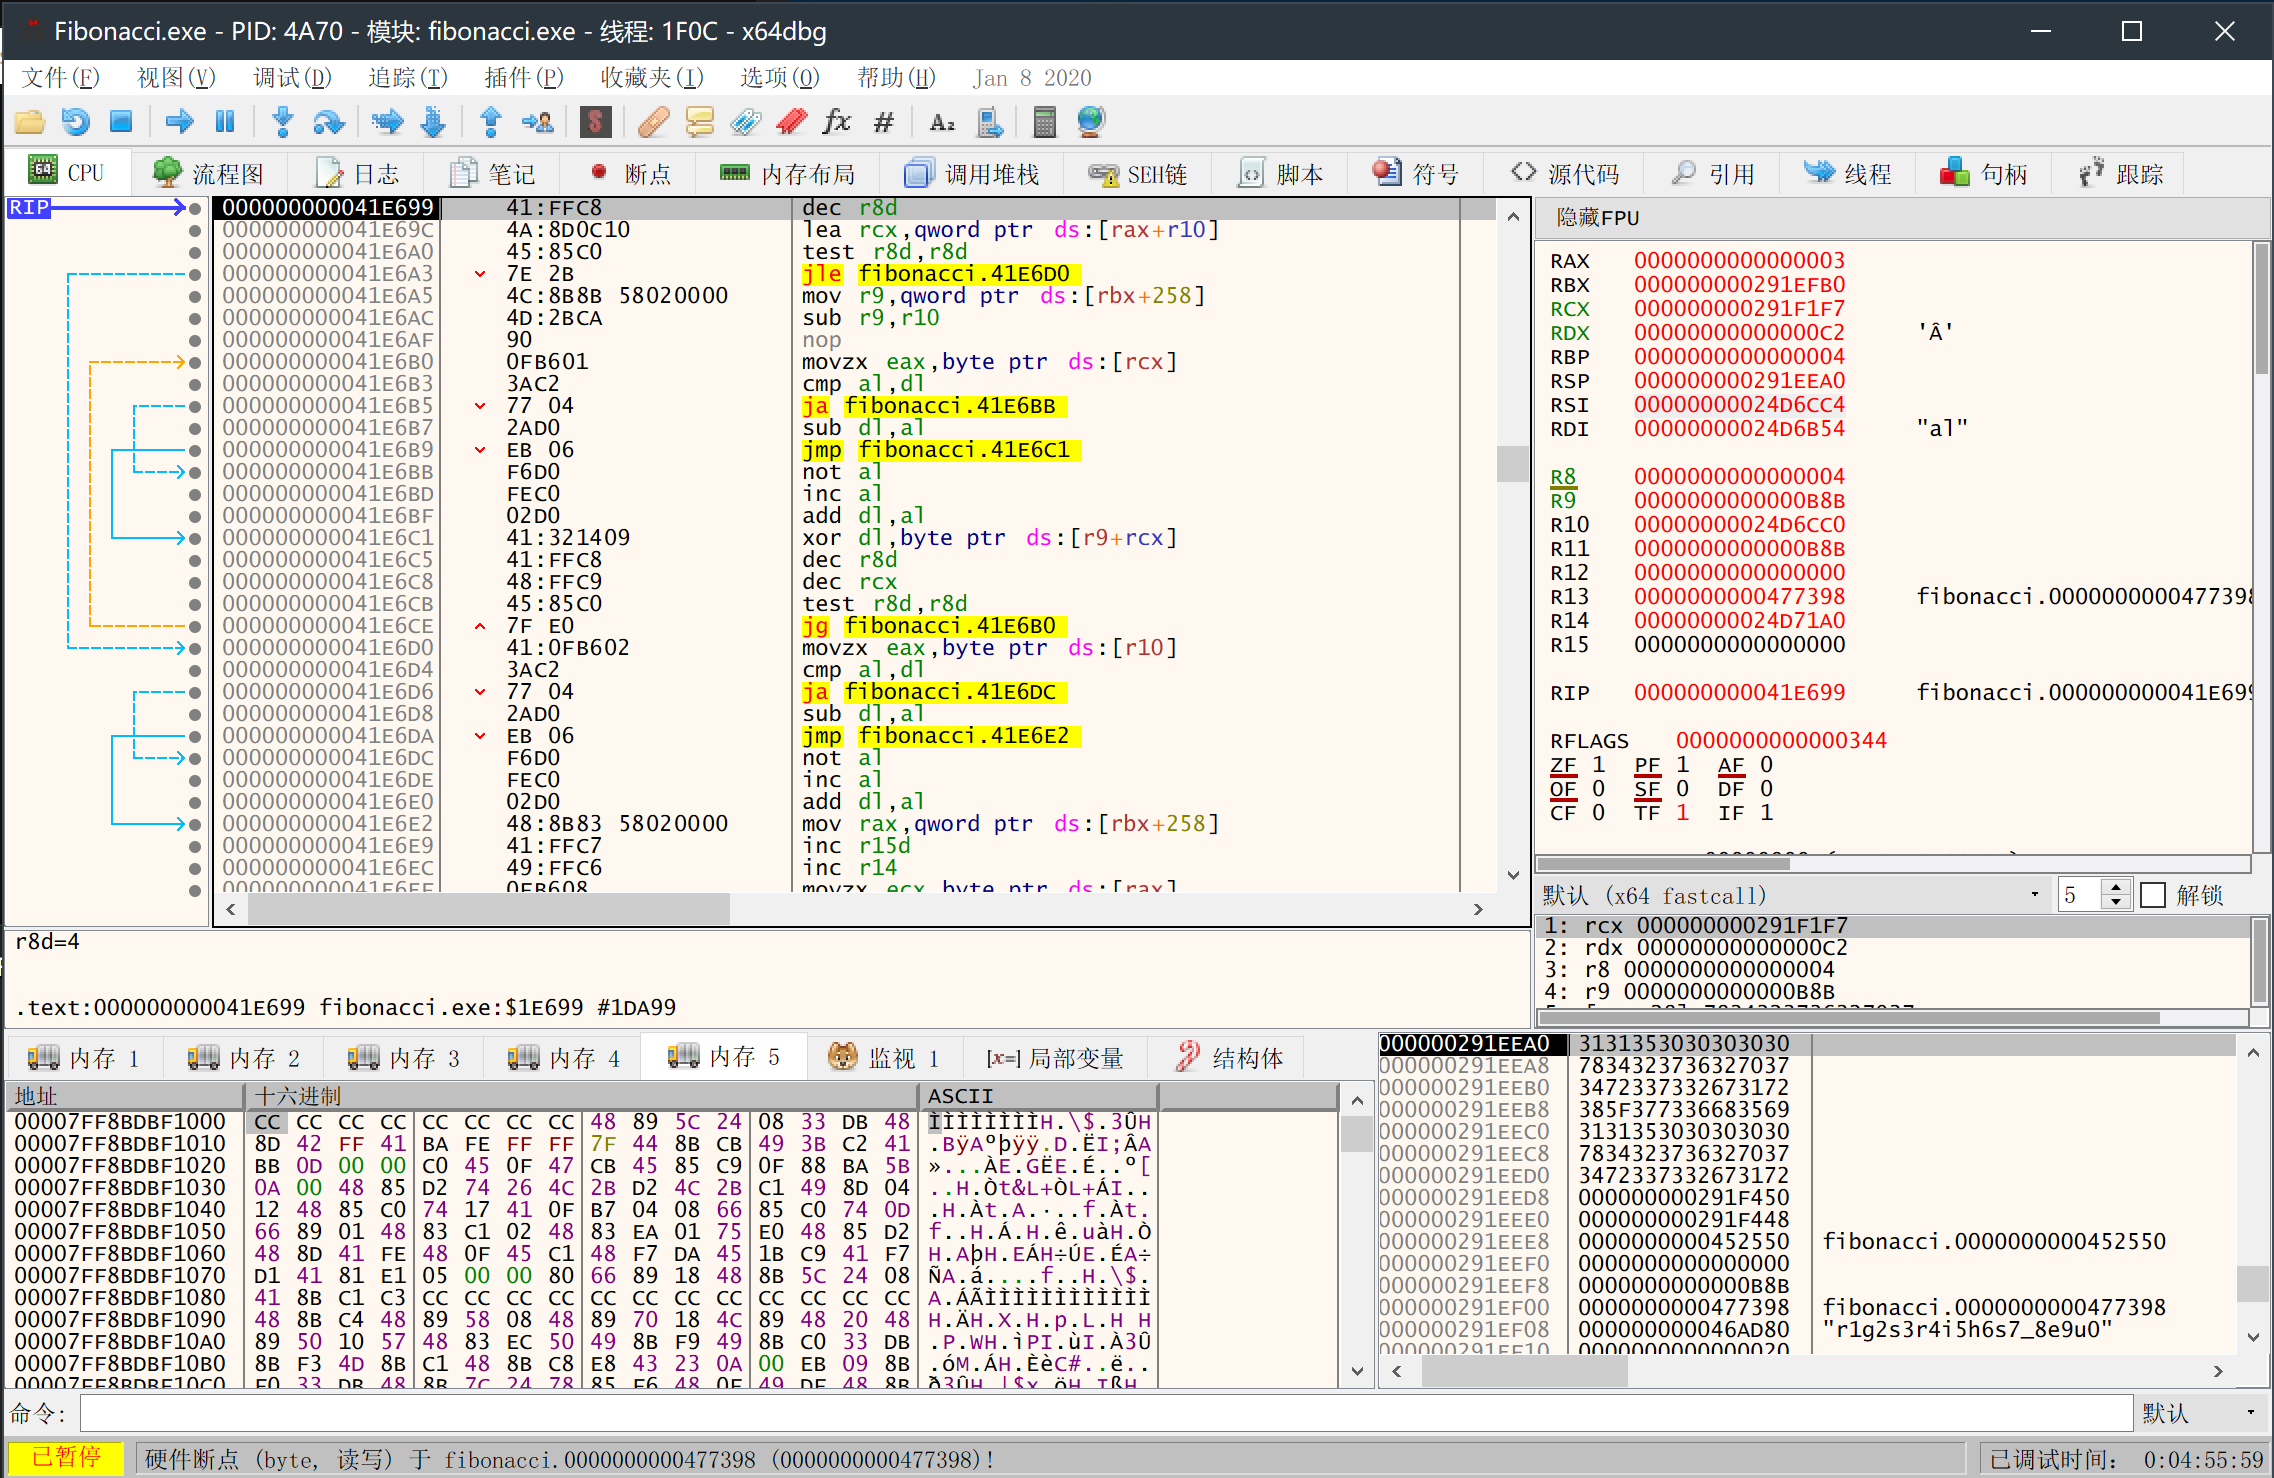Open the Comments speech-bubble icon
This screenshot has width=2274, height=1478.
pos(700,122)
